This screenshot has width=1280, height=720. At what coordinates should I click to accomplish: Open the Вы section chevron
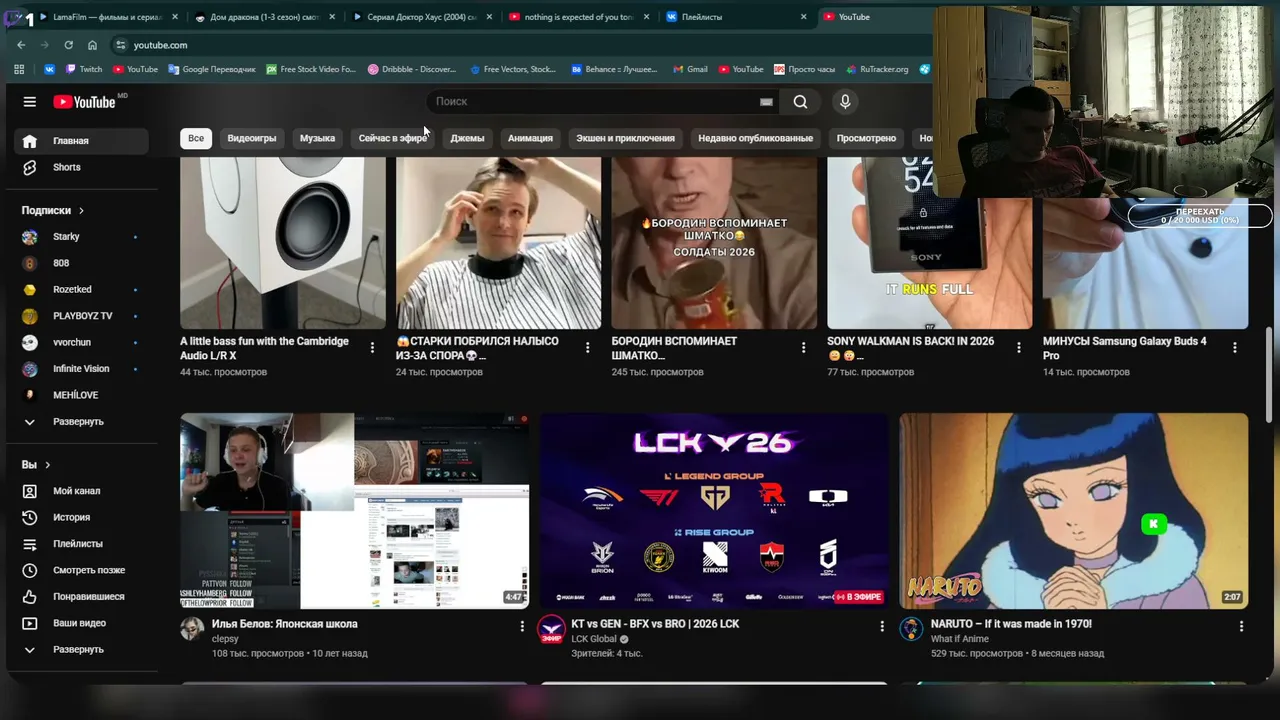click(47, 465)
